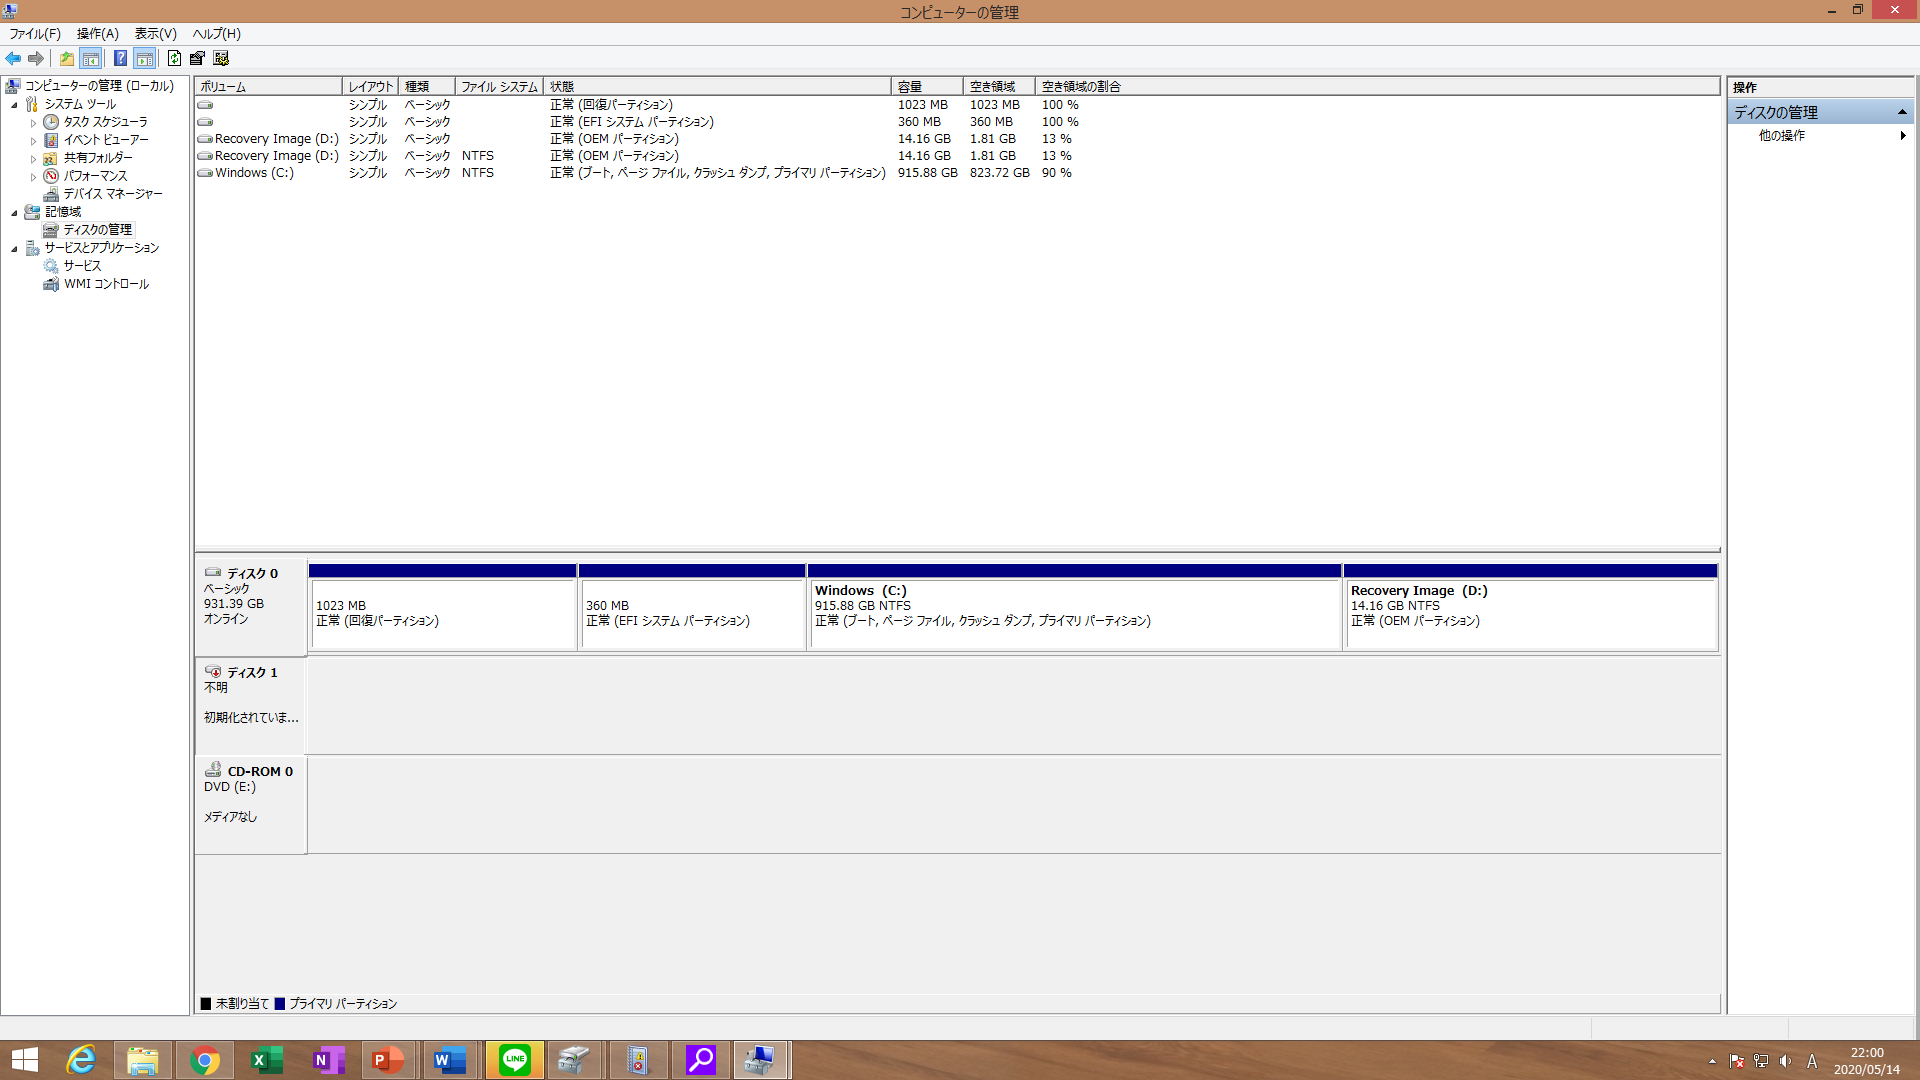1920x1080 pixels.
Task: Click the disk settings wizard toolbar icon
Action: [x=221, y=58]
